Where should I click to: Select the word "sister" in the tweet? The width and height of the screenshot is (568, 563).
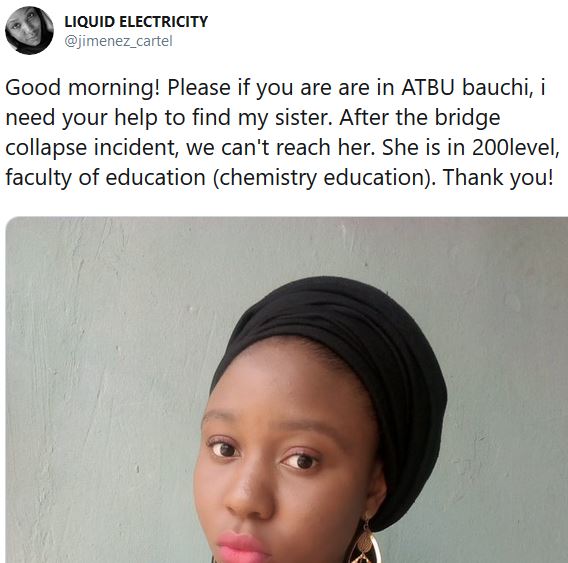[303, 117]
